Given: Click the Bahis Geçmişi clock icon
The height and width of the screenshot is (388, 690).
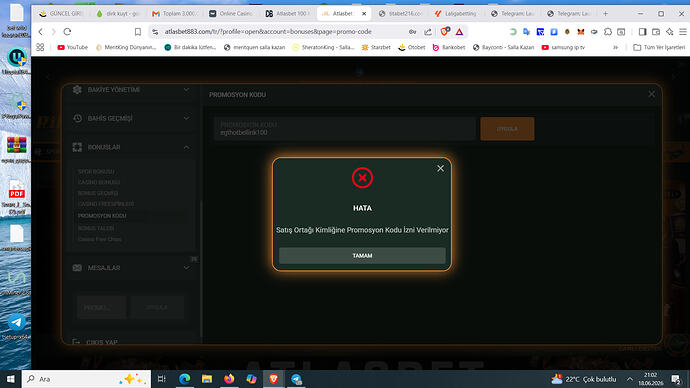Looking at the screenshot, I should [77, 118].
